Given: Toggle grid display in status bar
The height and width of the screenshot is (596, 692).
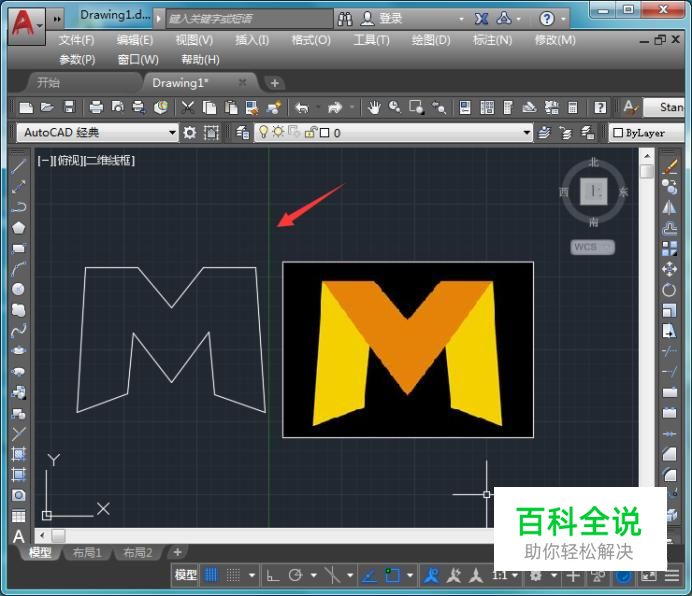Looking at the screenshot, I should click(211, 575).
